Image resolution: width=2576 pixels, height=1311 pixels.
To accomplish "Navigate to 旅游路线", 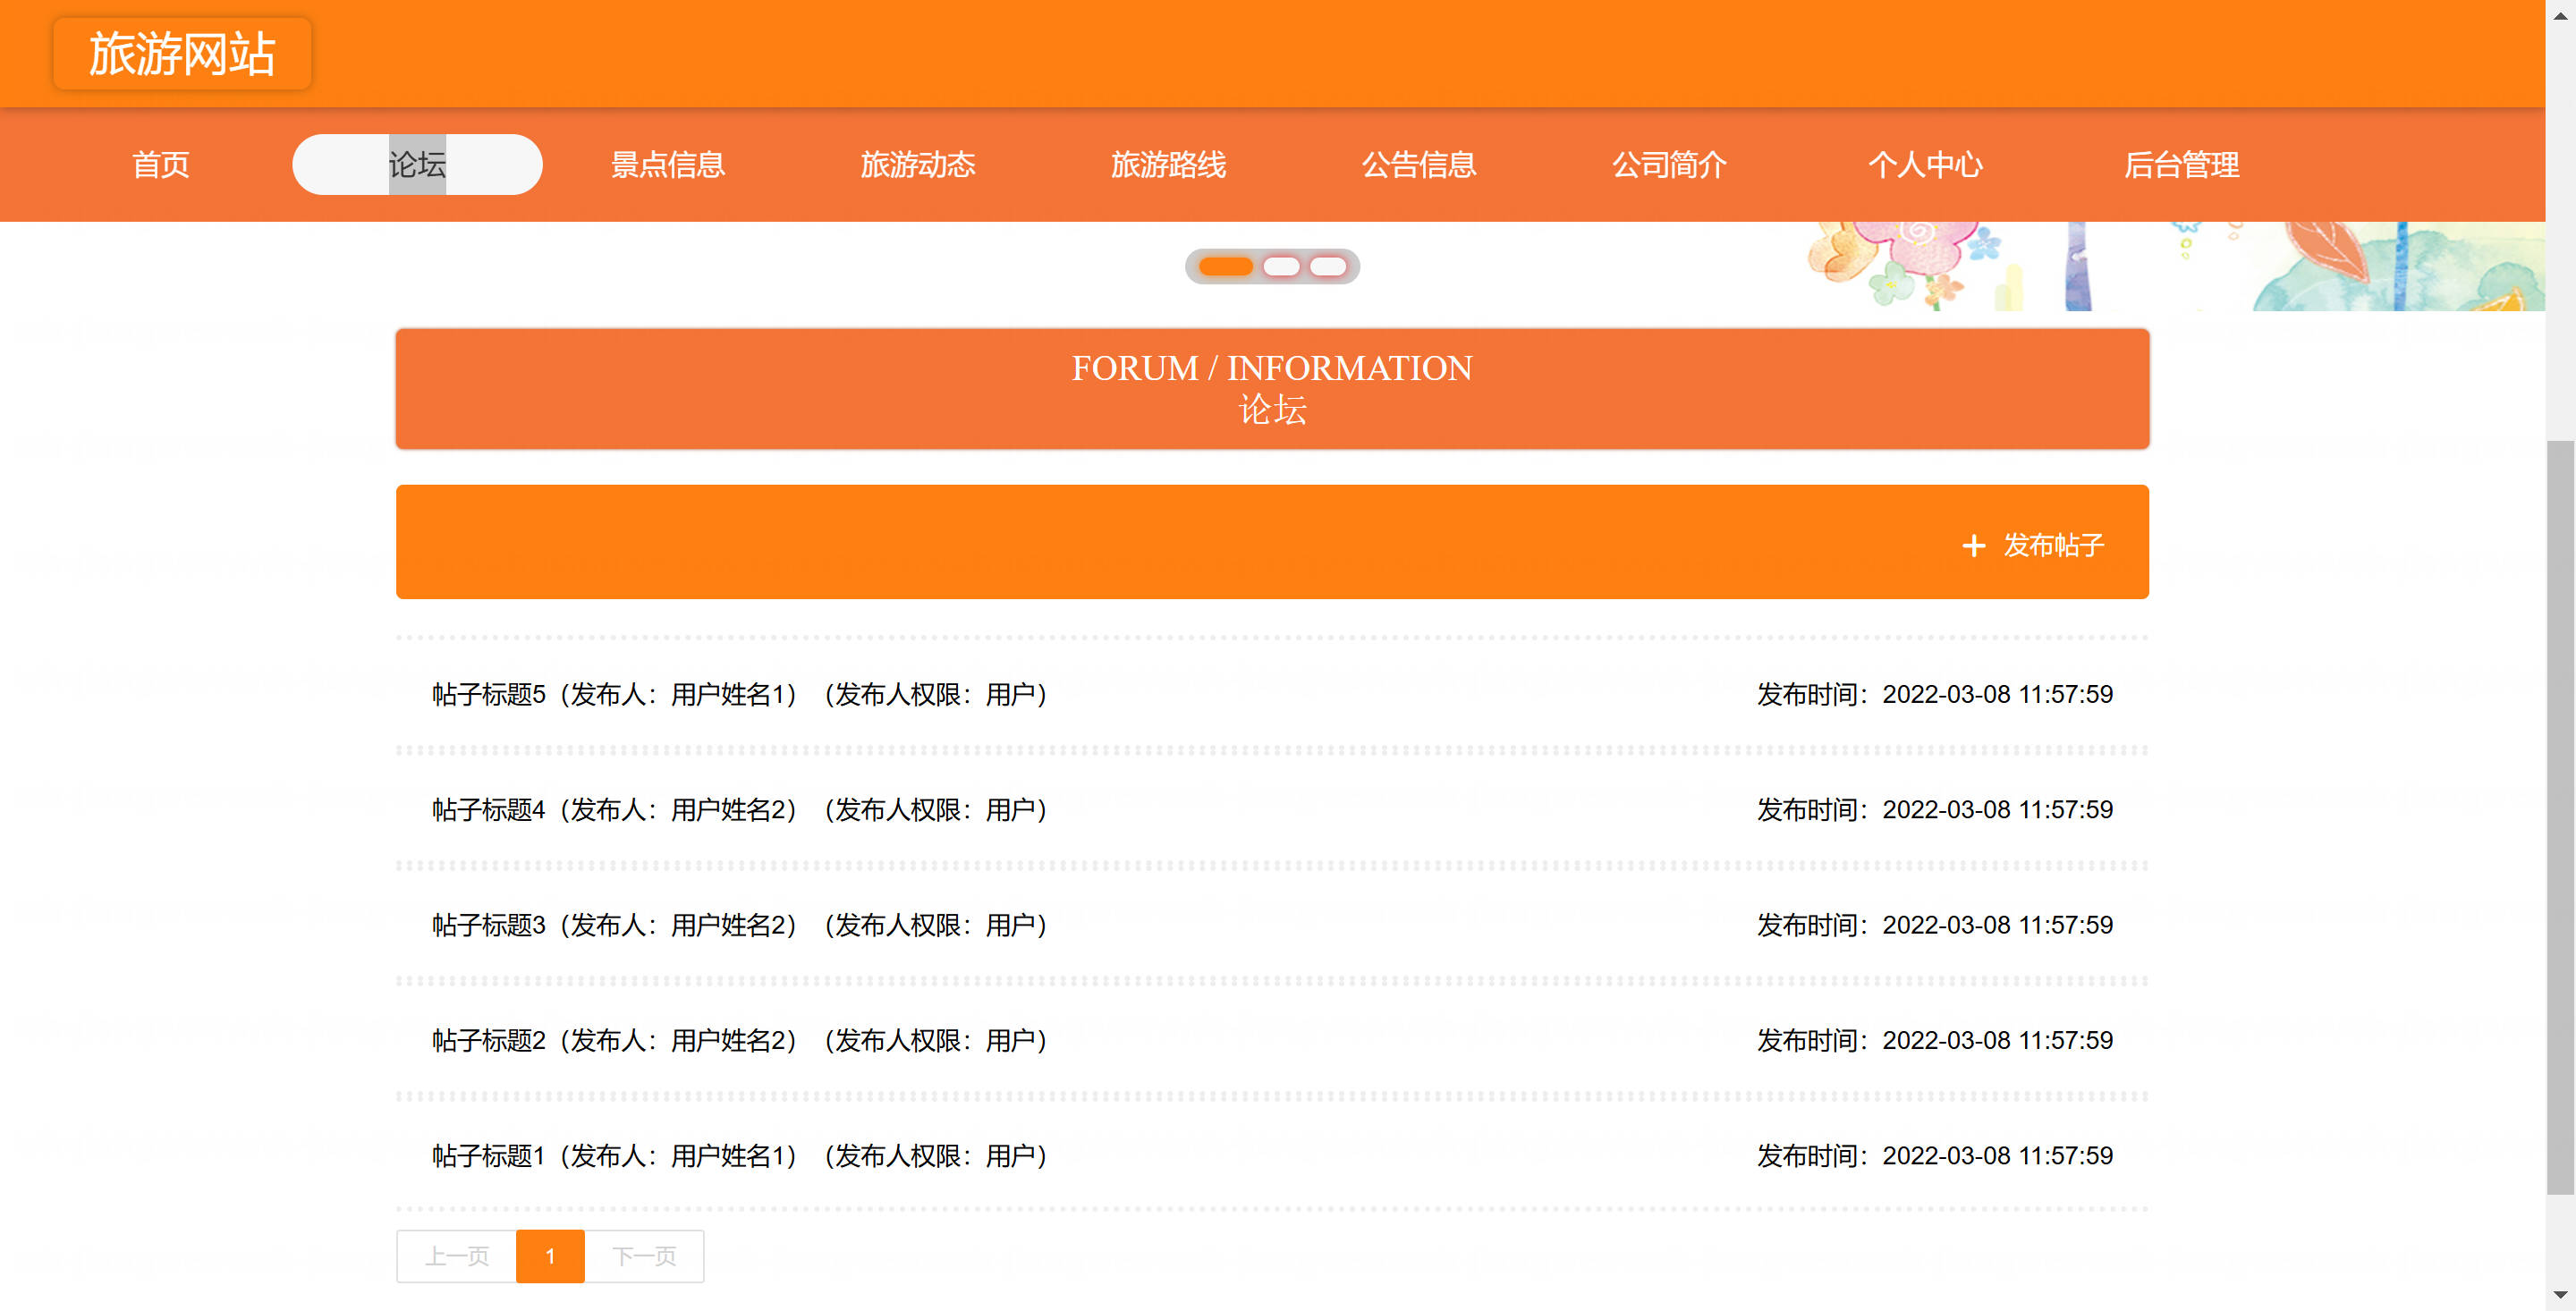I will coord(1168,165).
